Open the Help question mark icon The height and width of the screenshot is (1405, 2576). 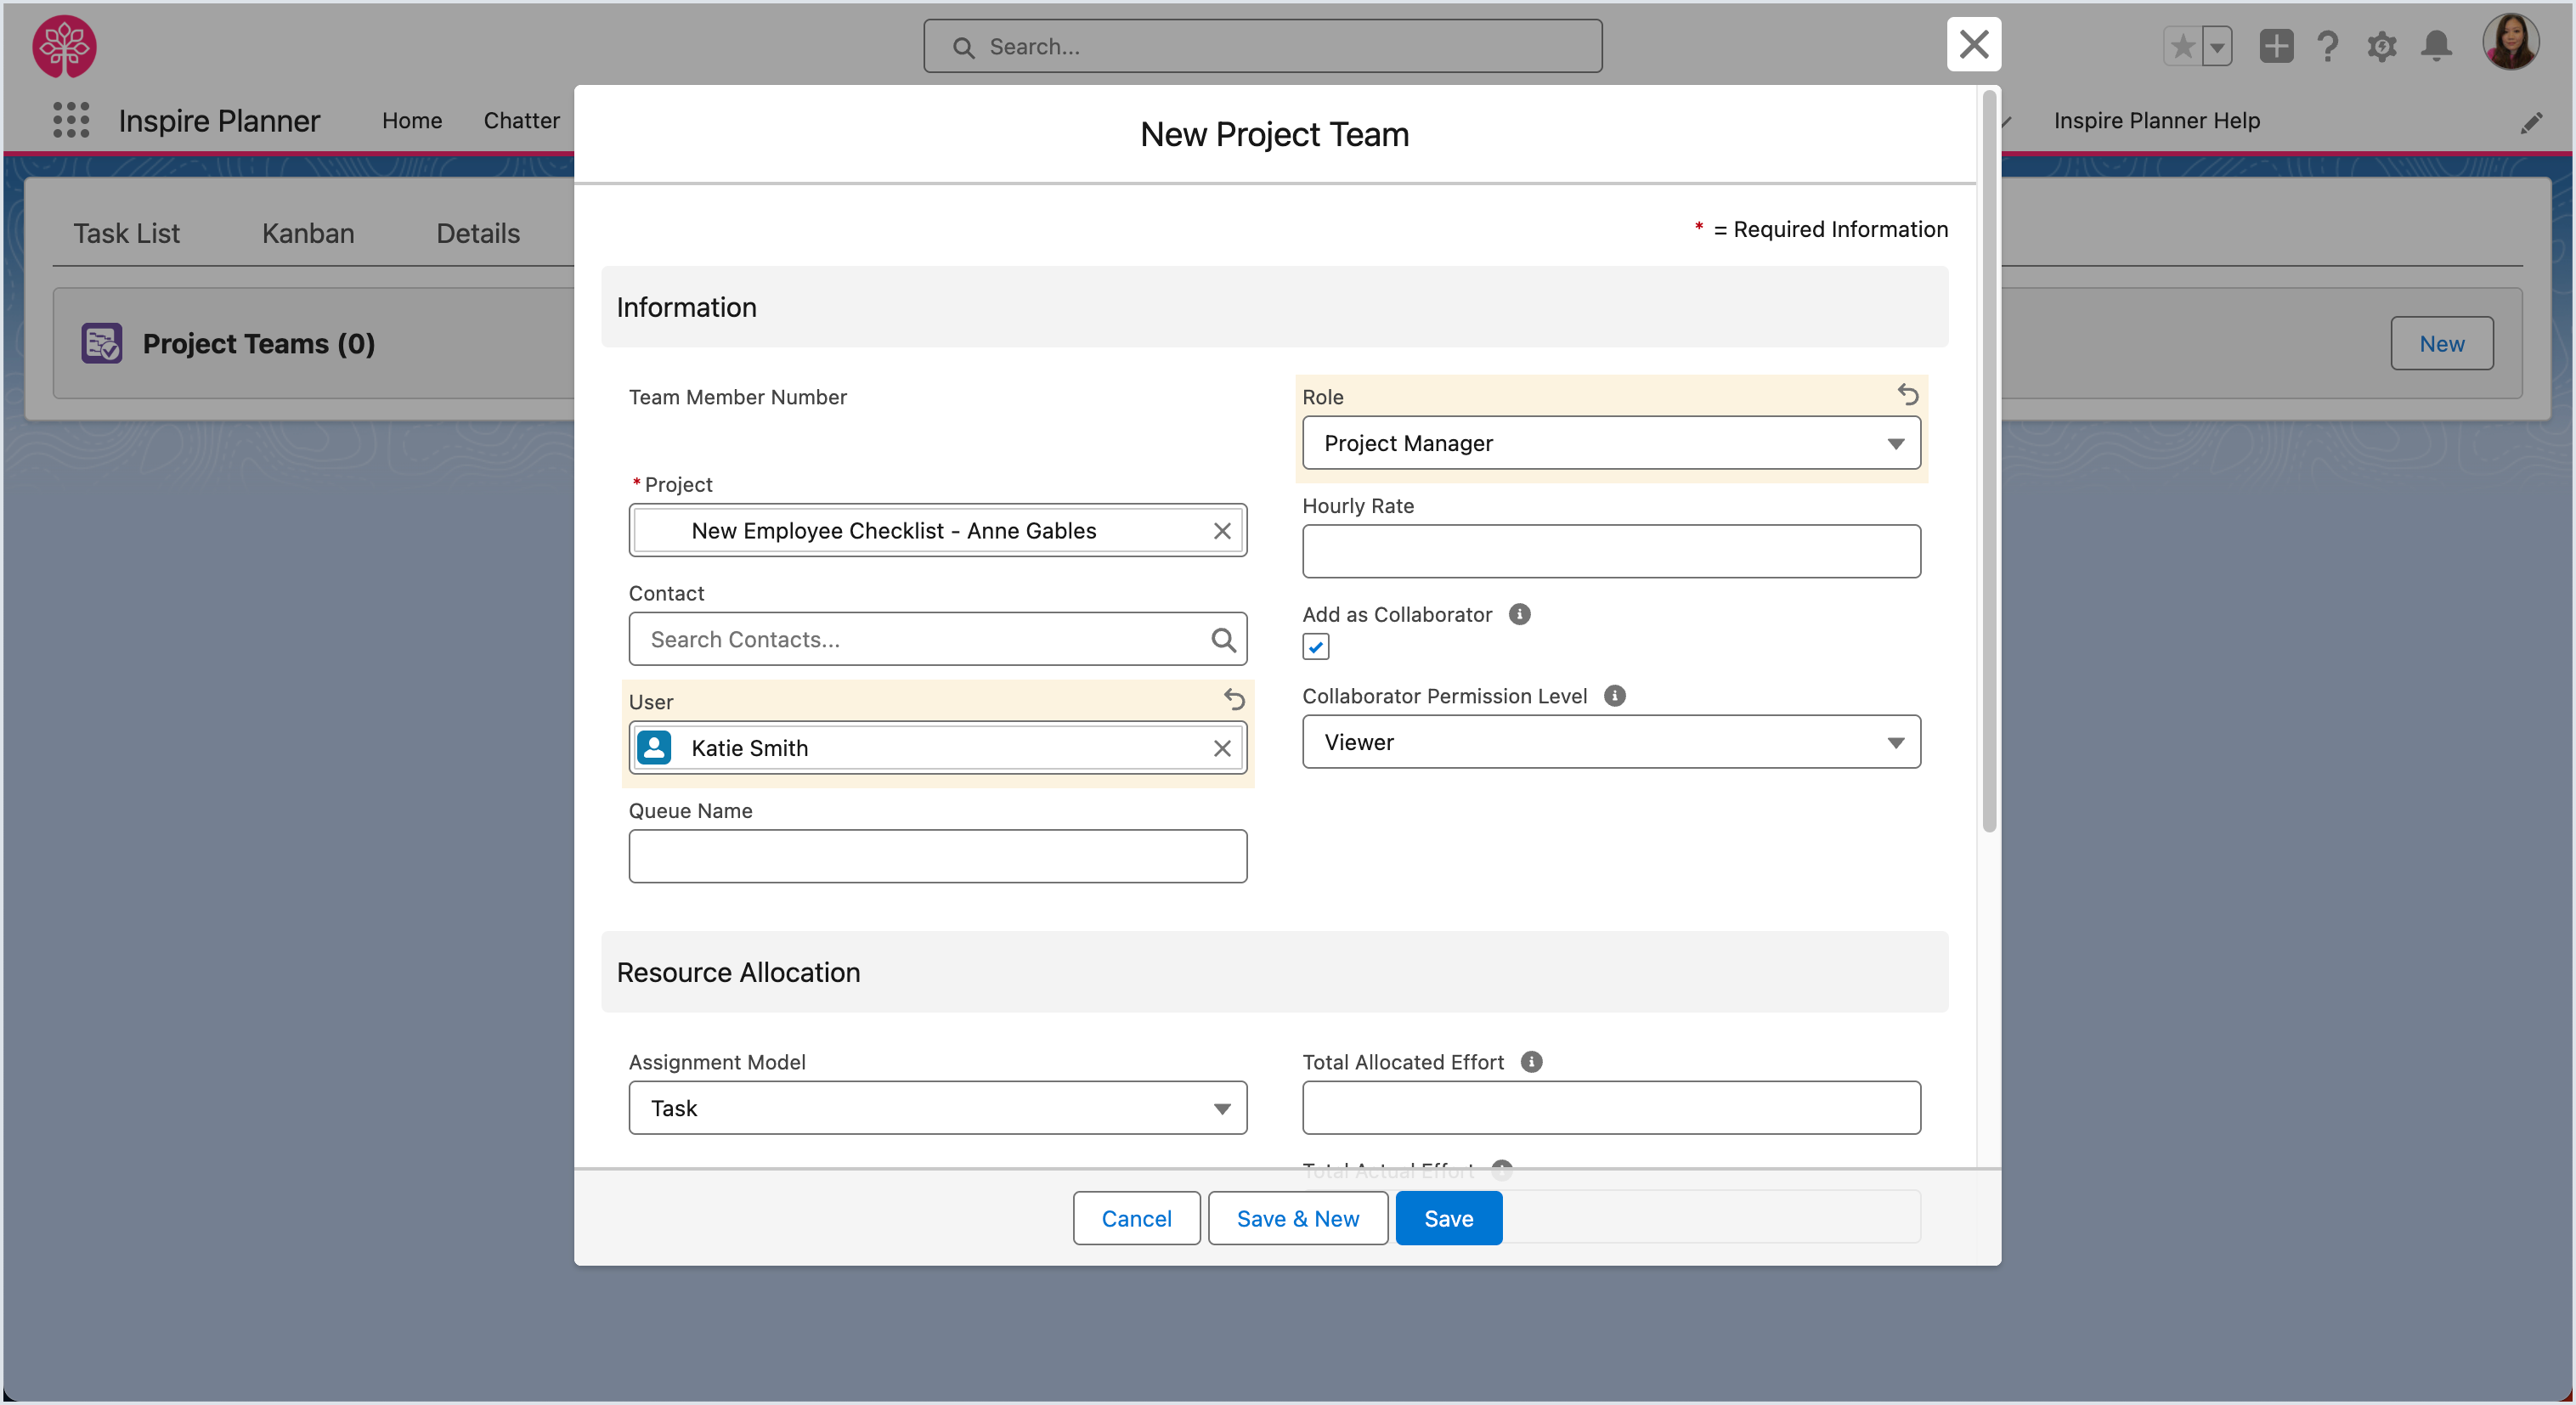(2328, 46)
